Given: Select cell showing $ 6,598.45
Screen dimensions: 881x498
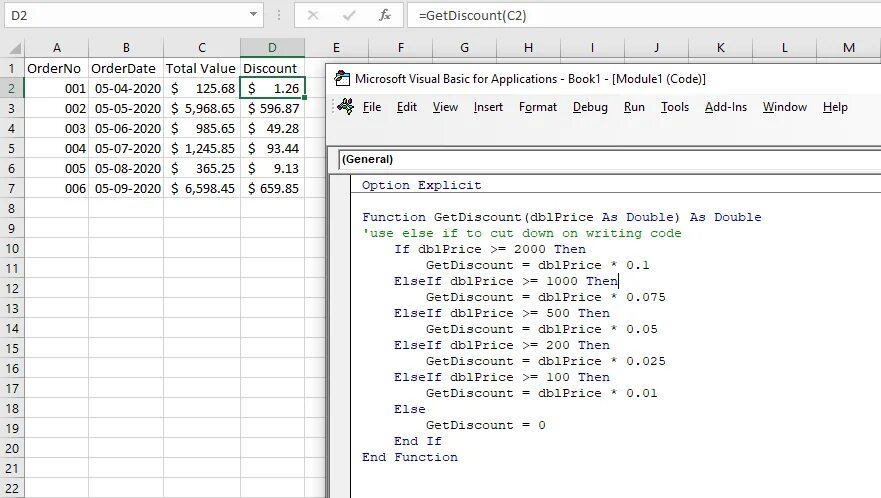Looking at the screenshot, I should (202, 188).
